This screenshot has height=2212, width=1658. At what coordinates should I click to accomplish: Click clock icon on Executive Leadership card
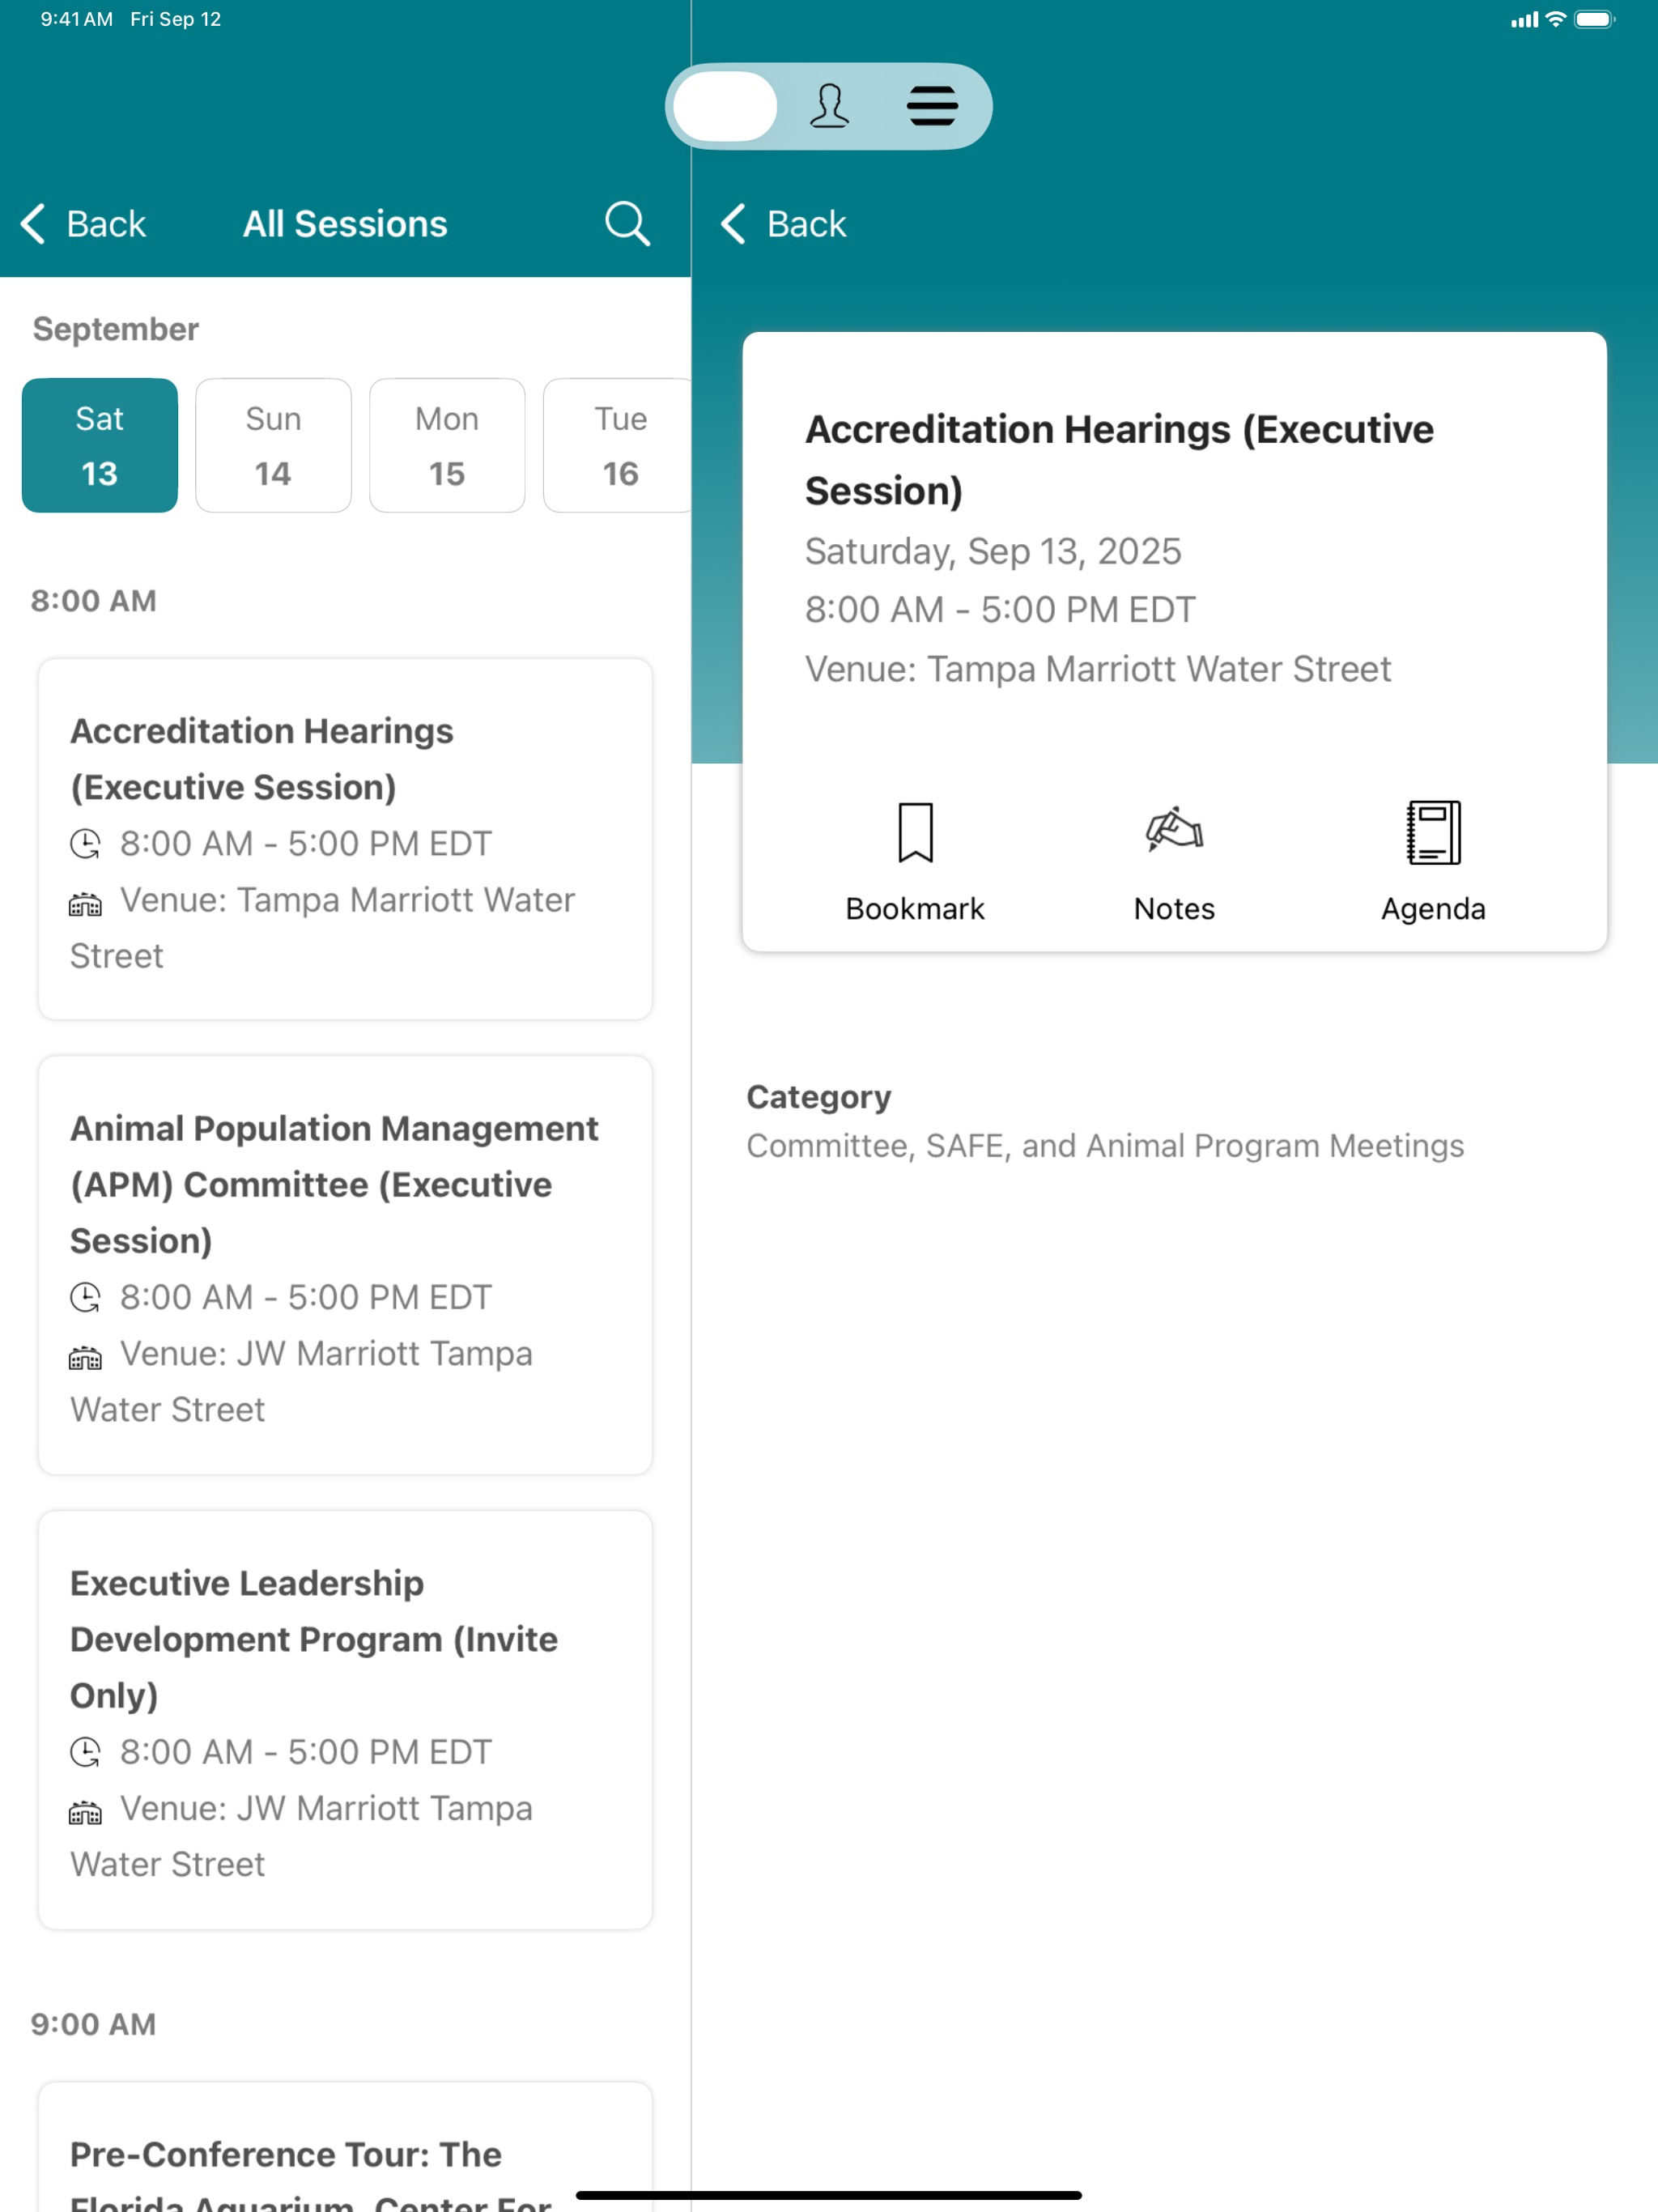(x=85, y=1752)
